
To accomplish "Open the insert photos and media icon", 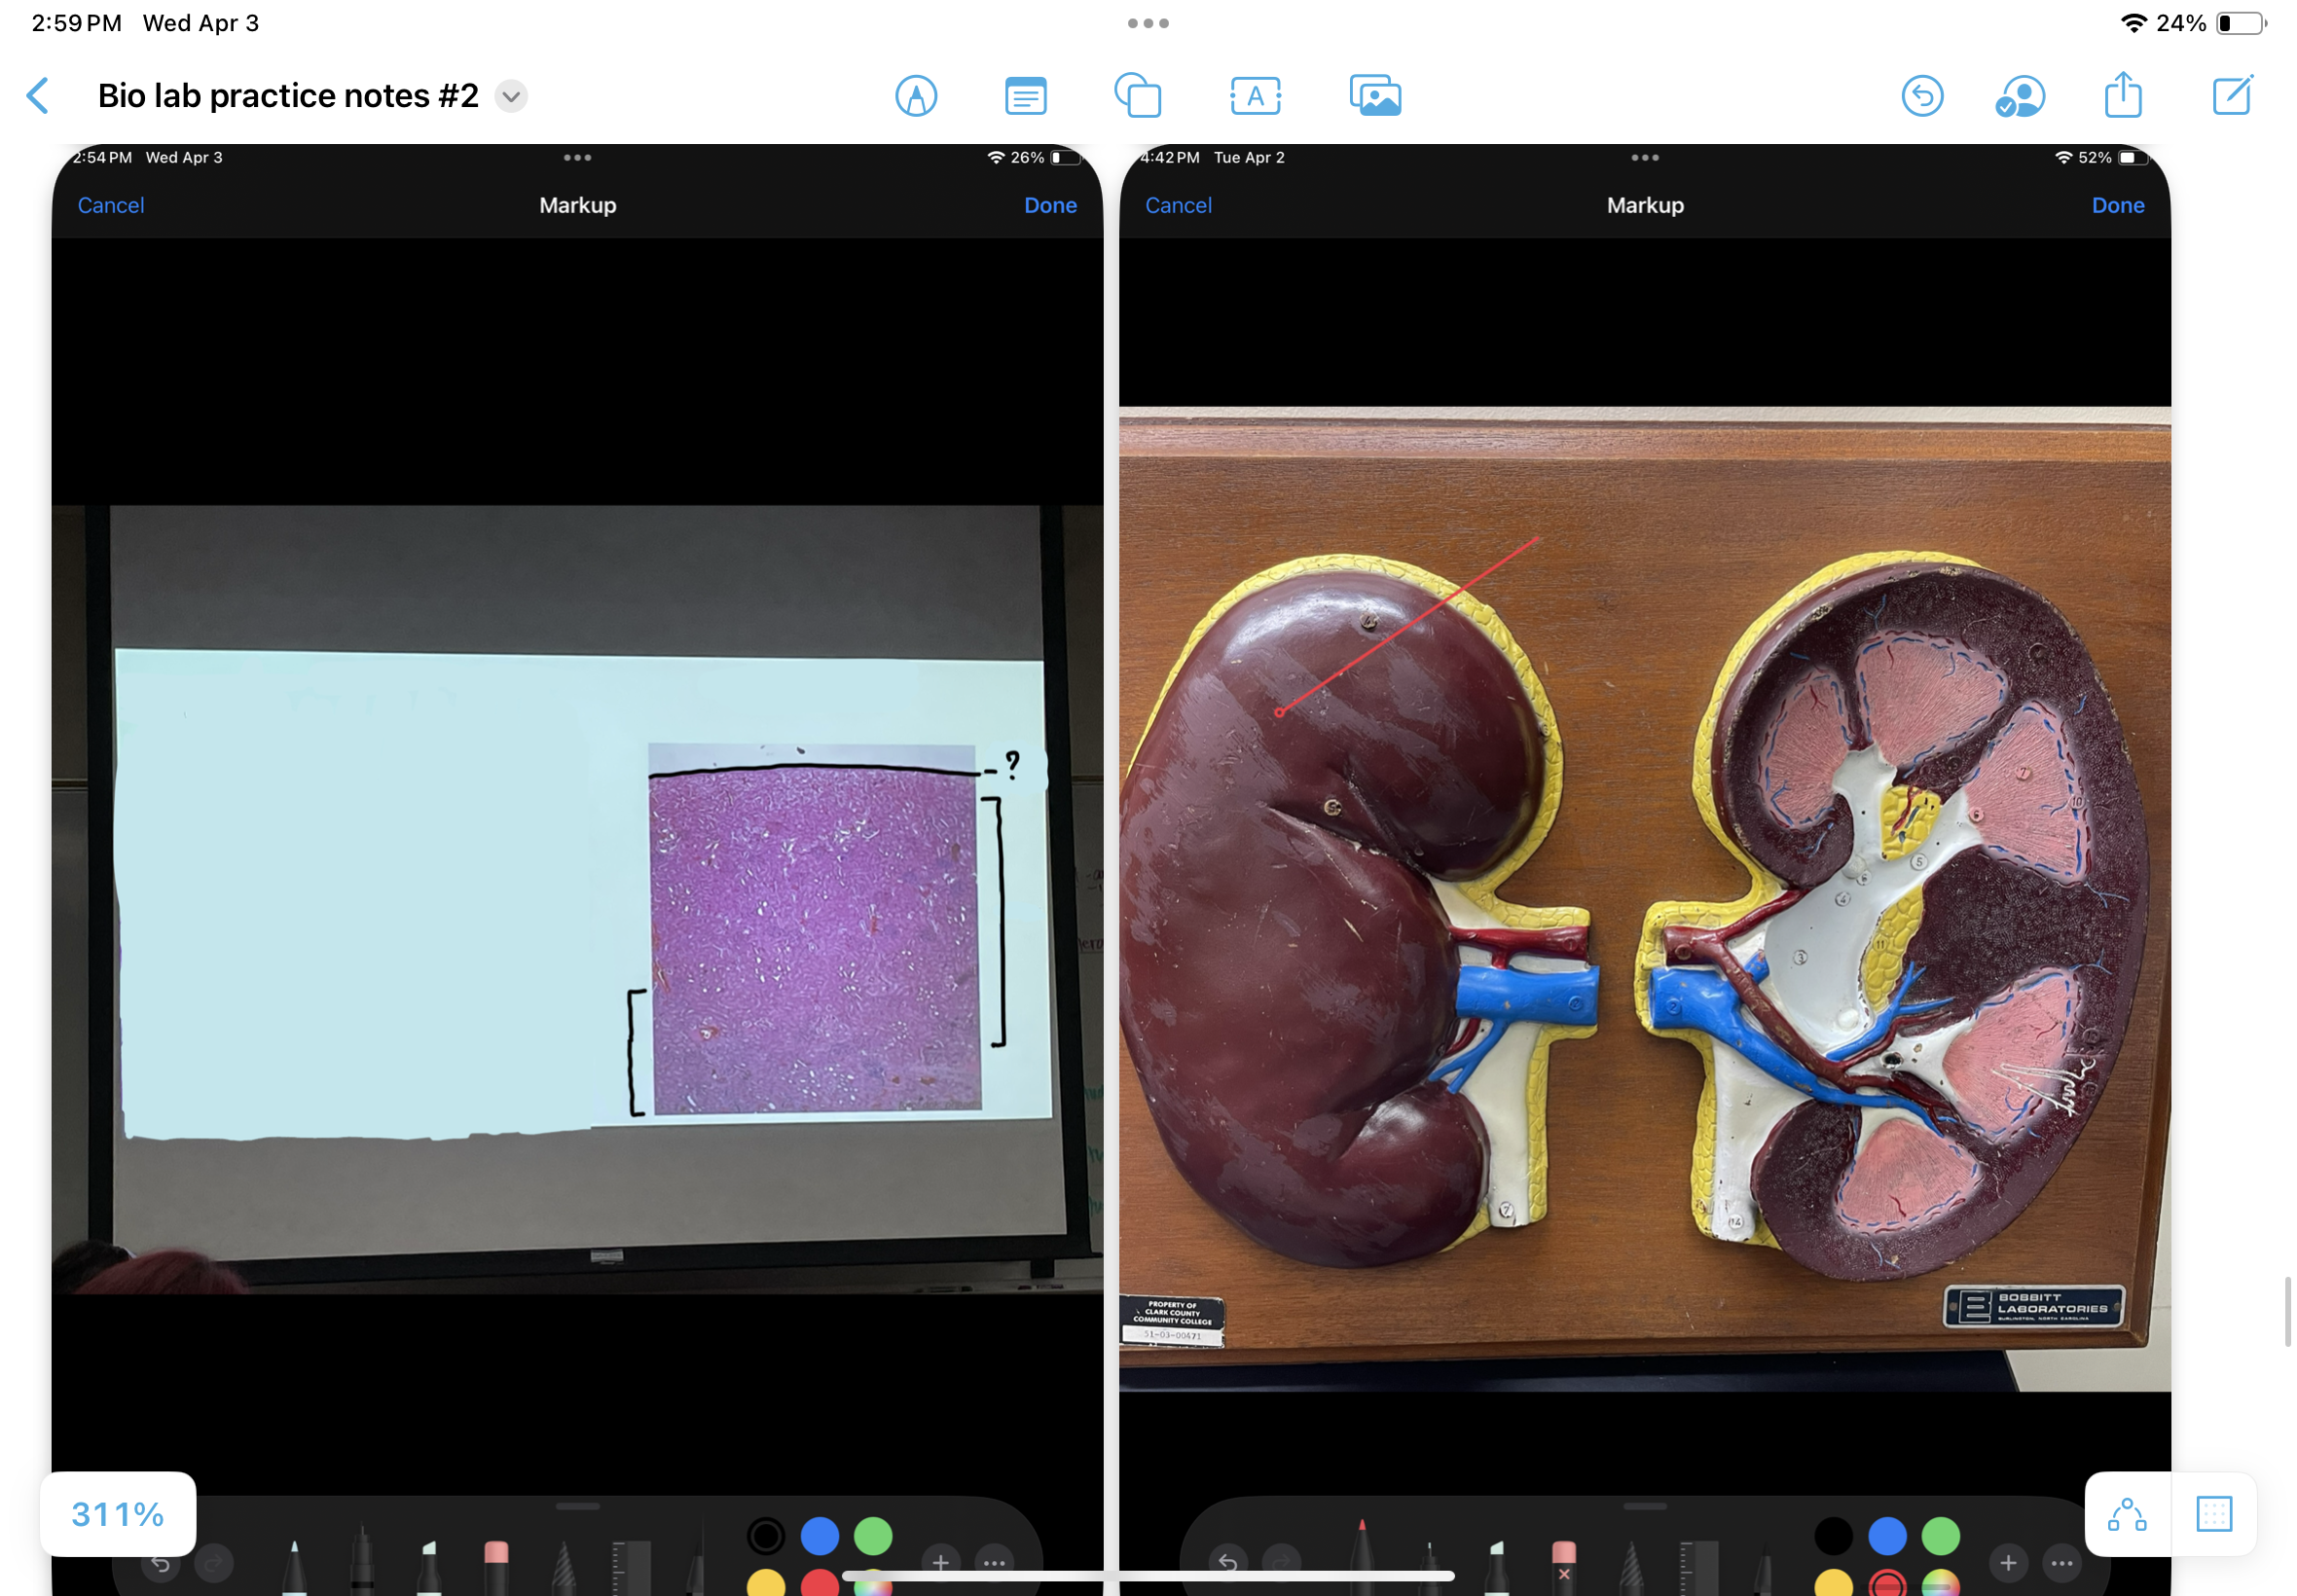I will [x=1375, y=96].
